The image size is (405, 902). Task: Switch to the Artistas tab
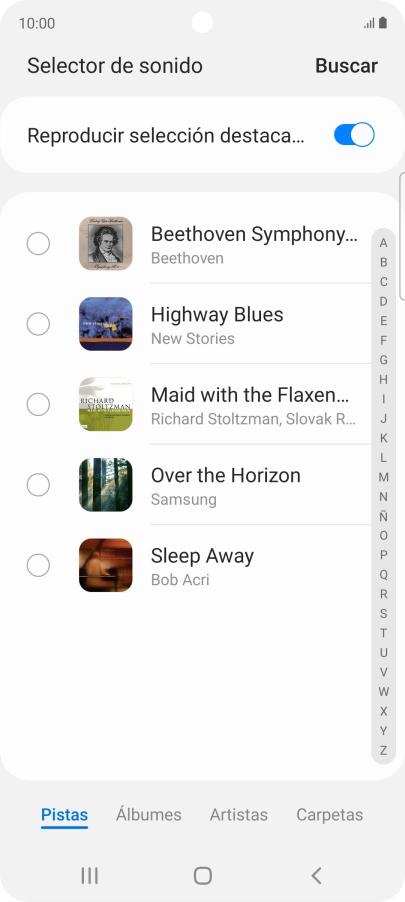239,815
